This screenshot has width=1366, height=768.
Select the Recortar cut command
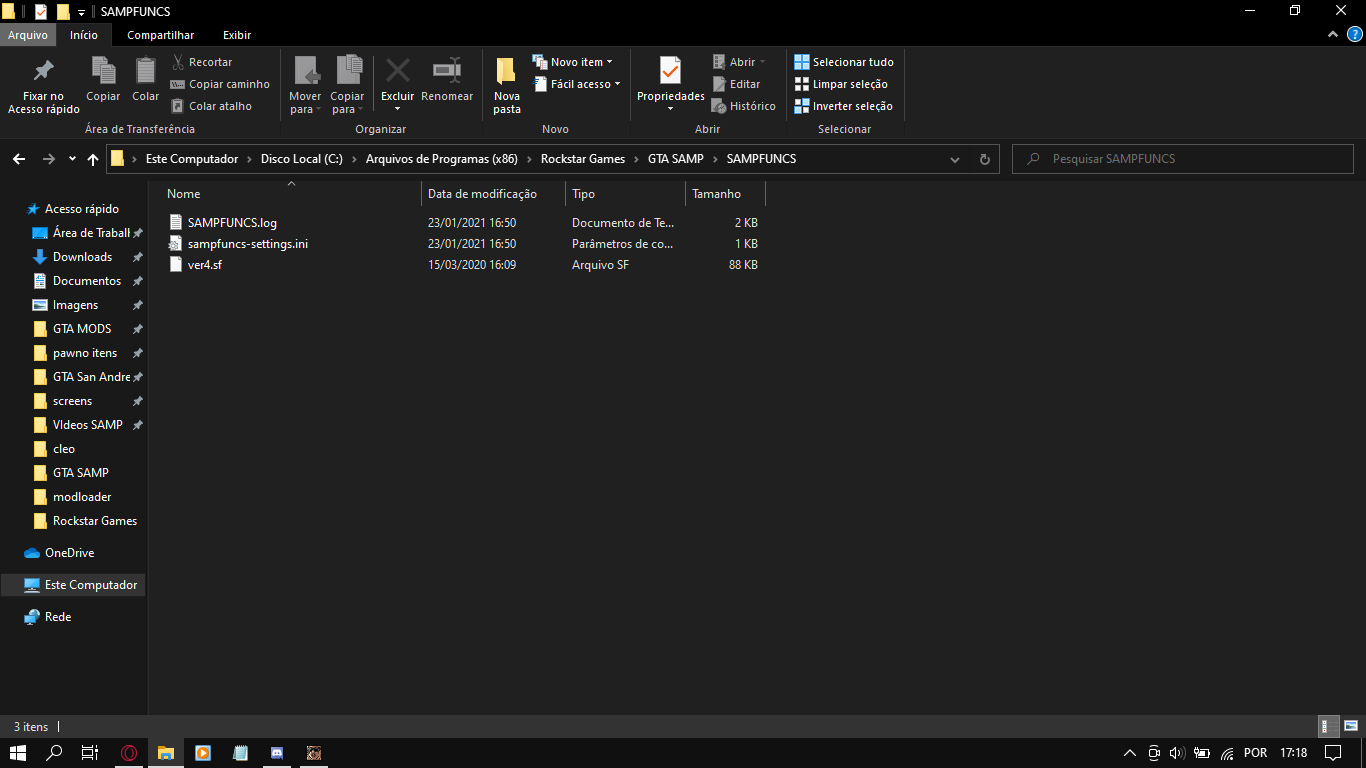pos(201,62)
